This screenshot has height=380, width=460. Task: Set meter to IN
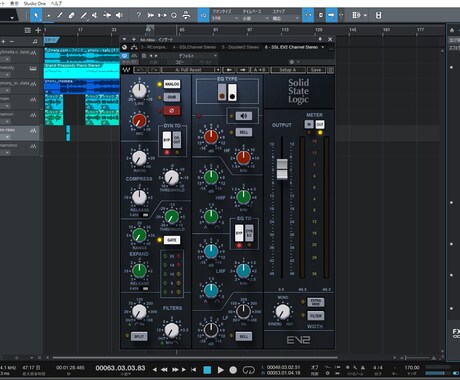(x=309, y=124)
